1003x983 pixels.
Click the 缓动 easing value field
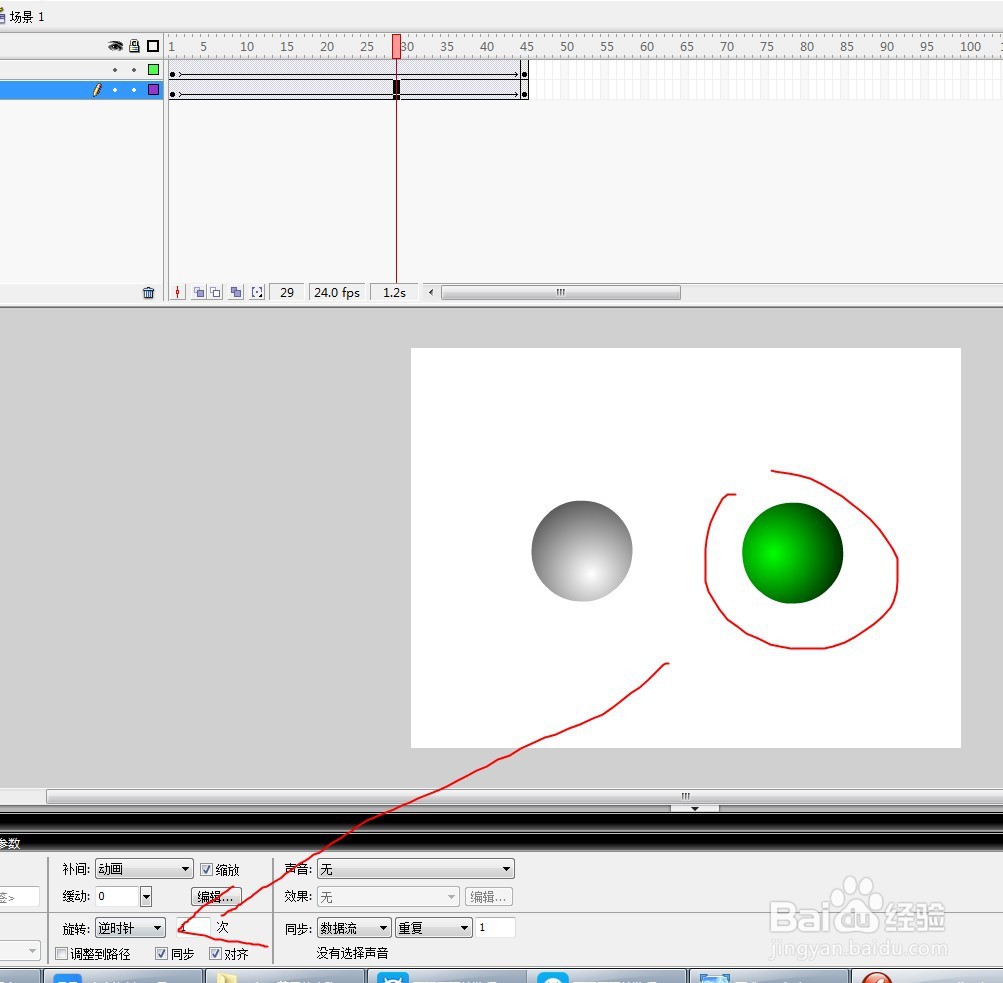click(x=117, y=897)
